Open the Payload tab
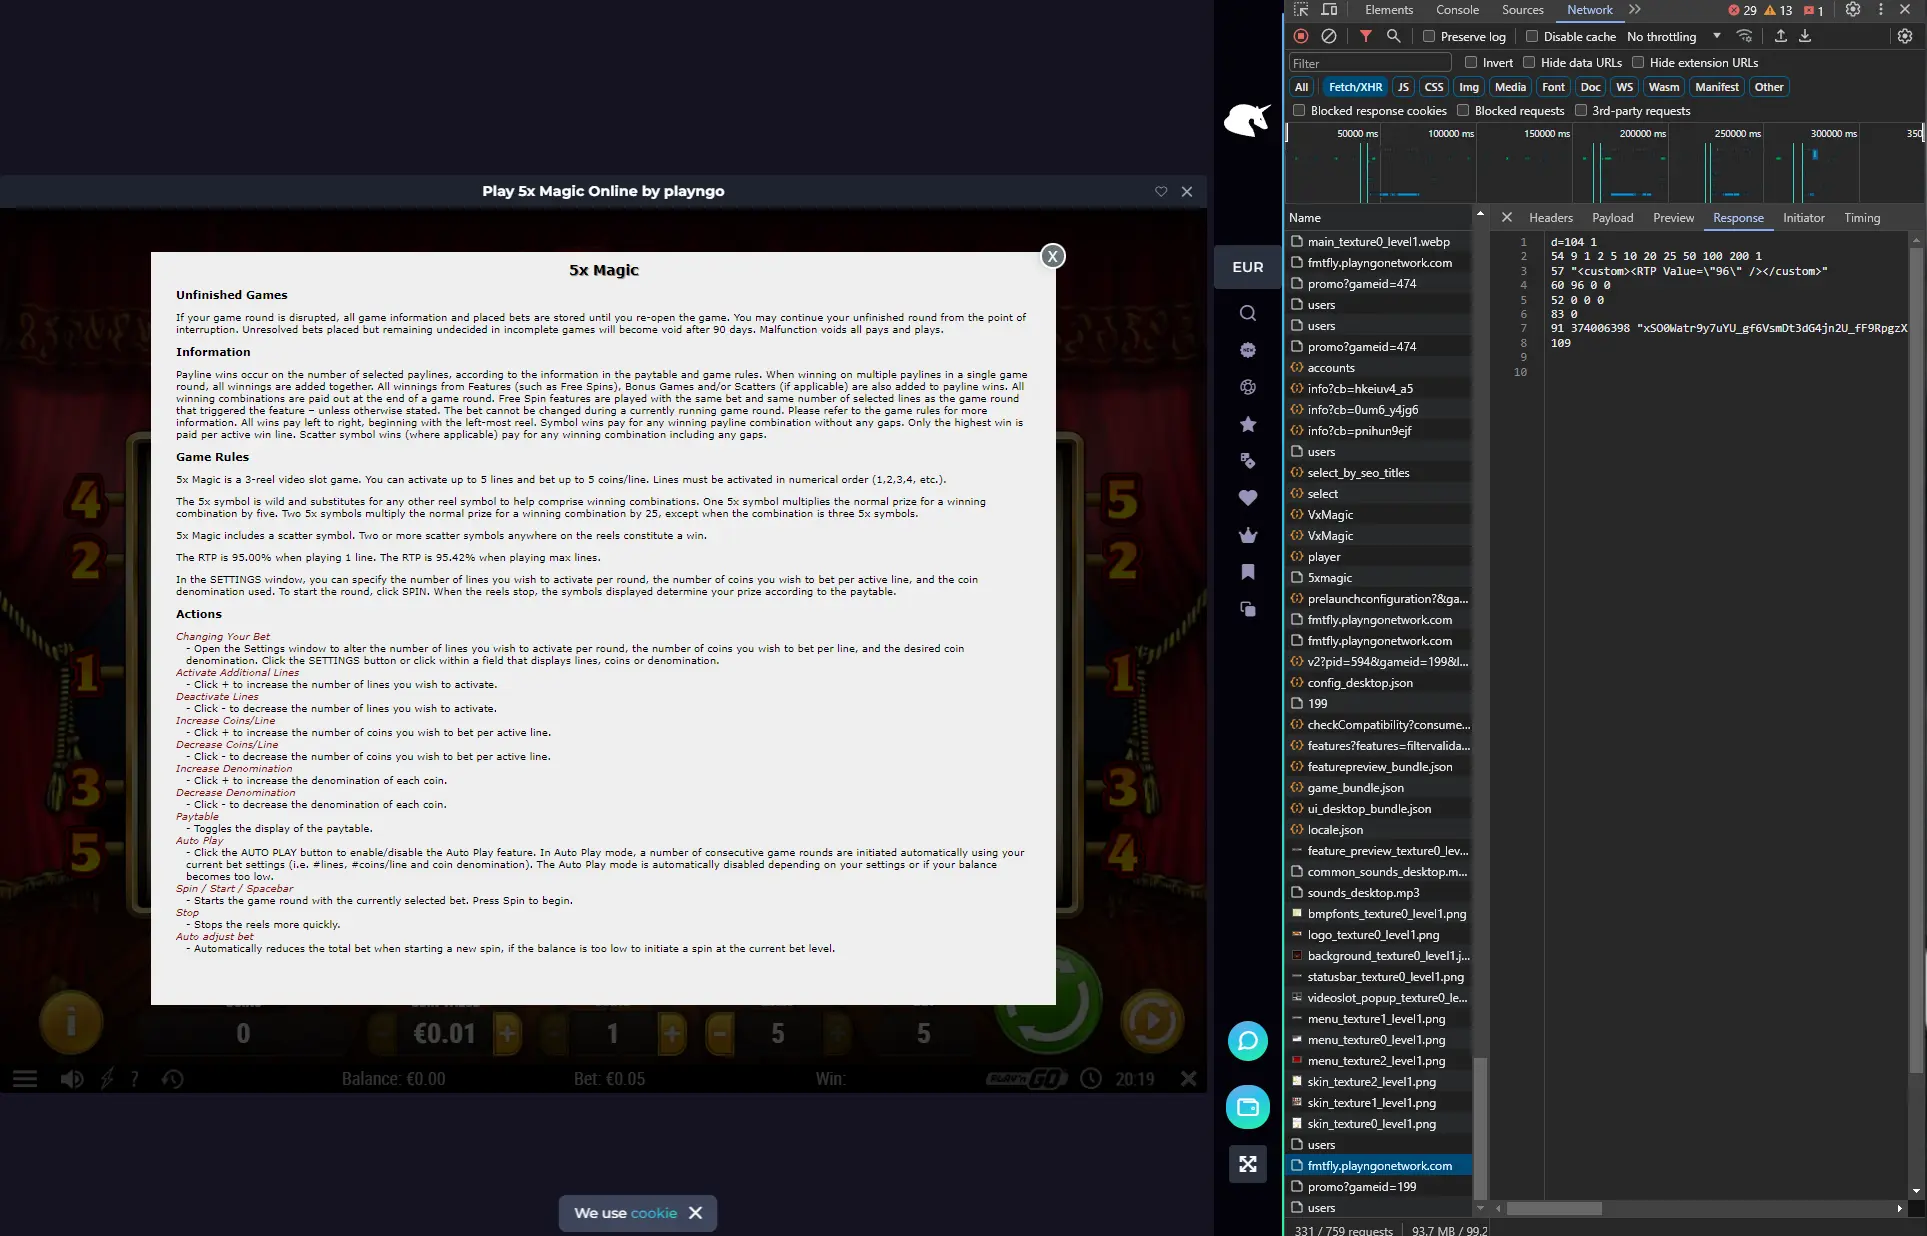The height and width of the screenshot is (1236, 1927). [x=1612, y=217]
